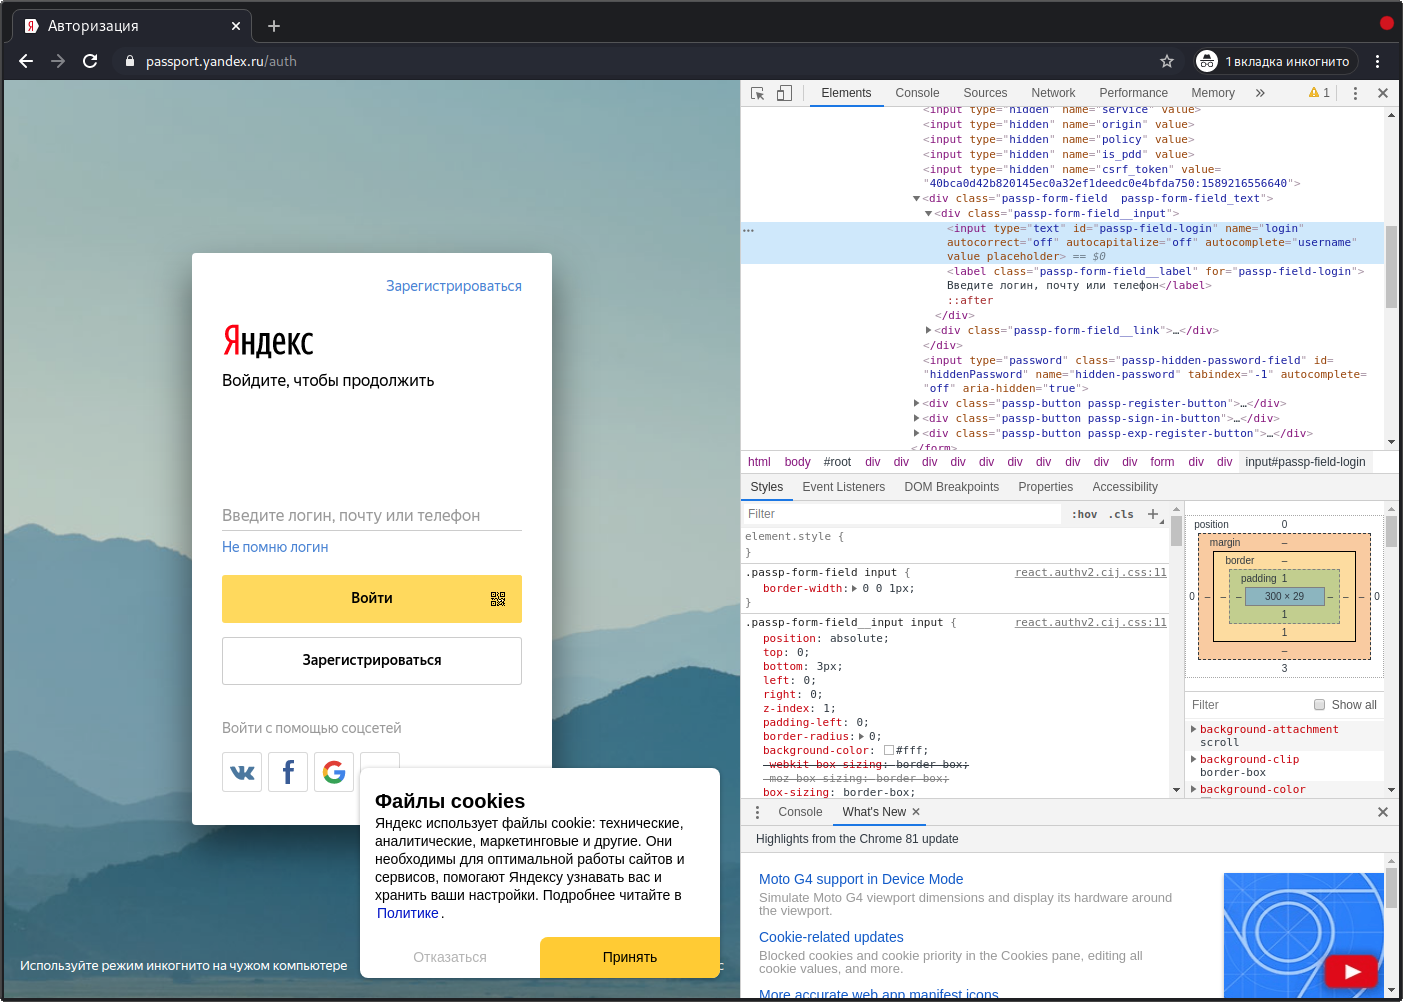Open the Network tab

click(x=1053, y=93)
